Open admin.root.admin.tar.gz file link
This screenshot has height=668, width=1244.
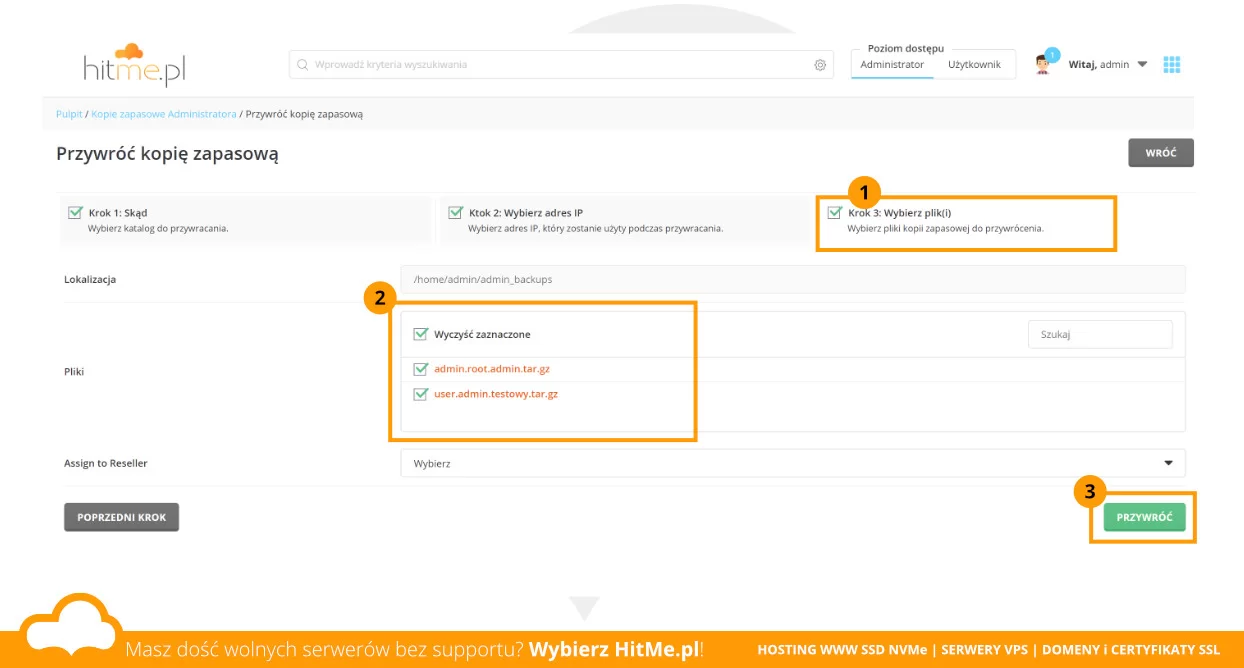pos(492,369)
